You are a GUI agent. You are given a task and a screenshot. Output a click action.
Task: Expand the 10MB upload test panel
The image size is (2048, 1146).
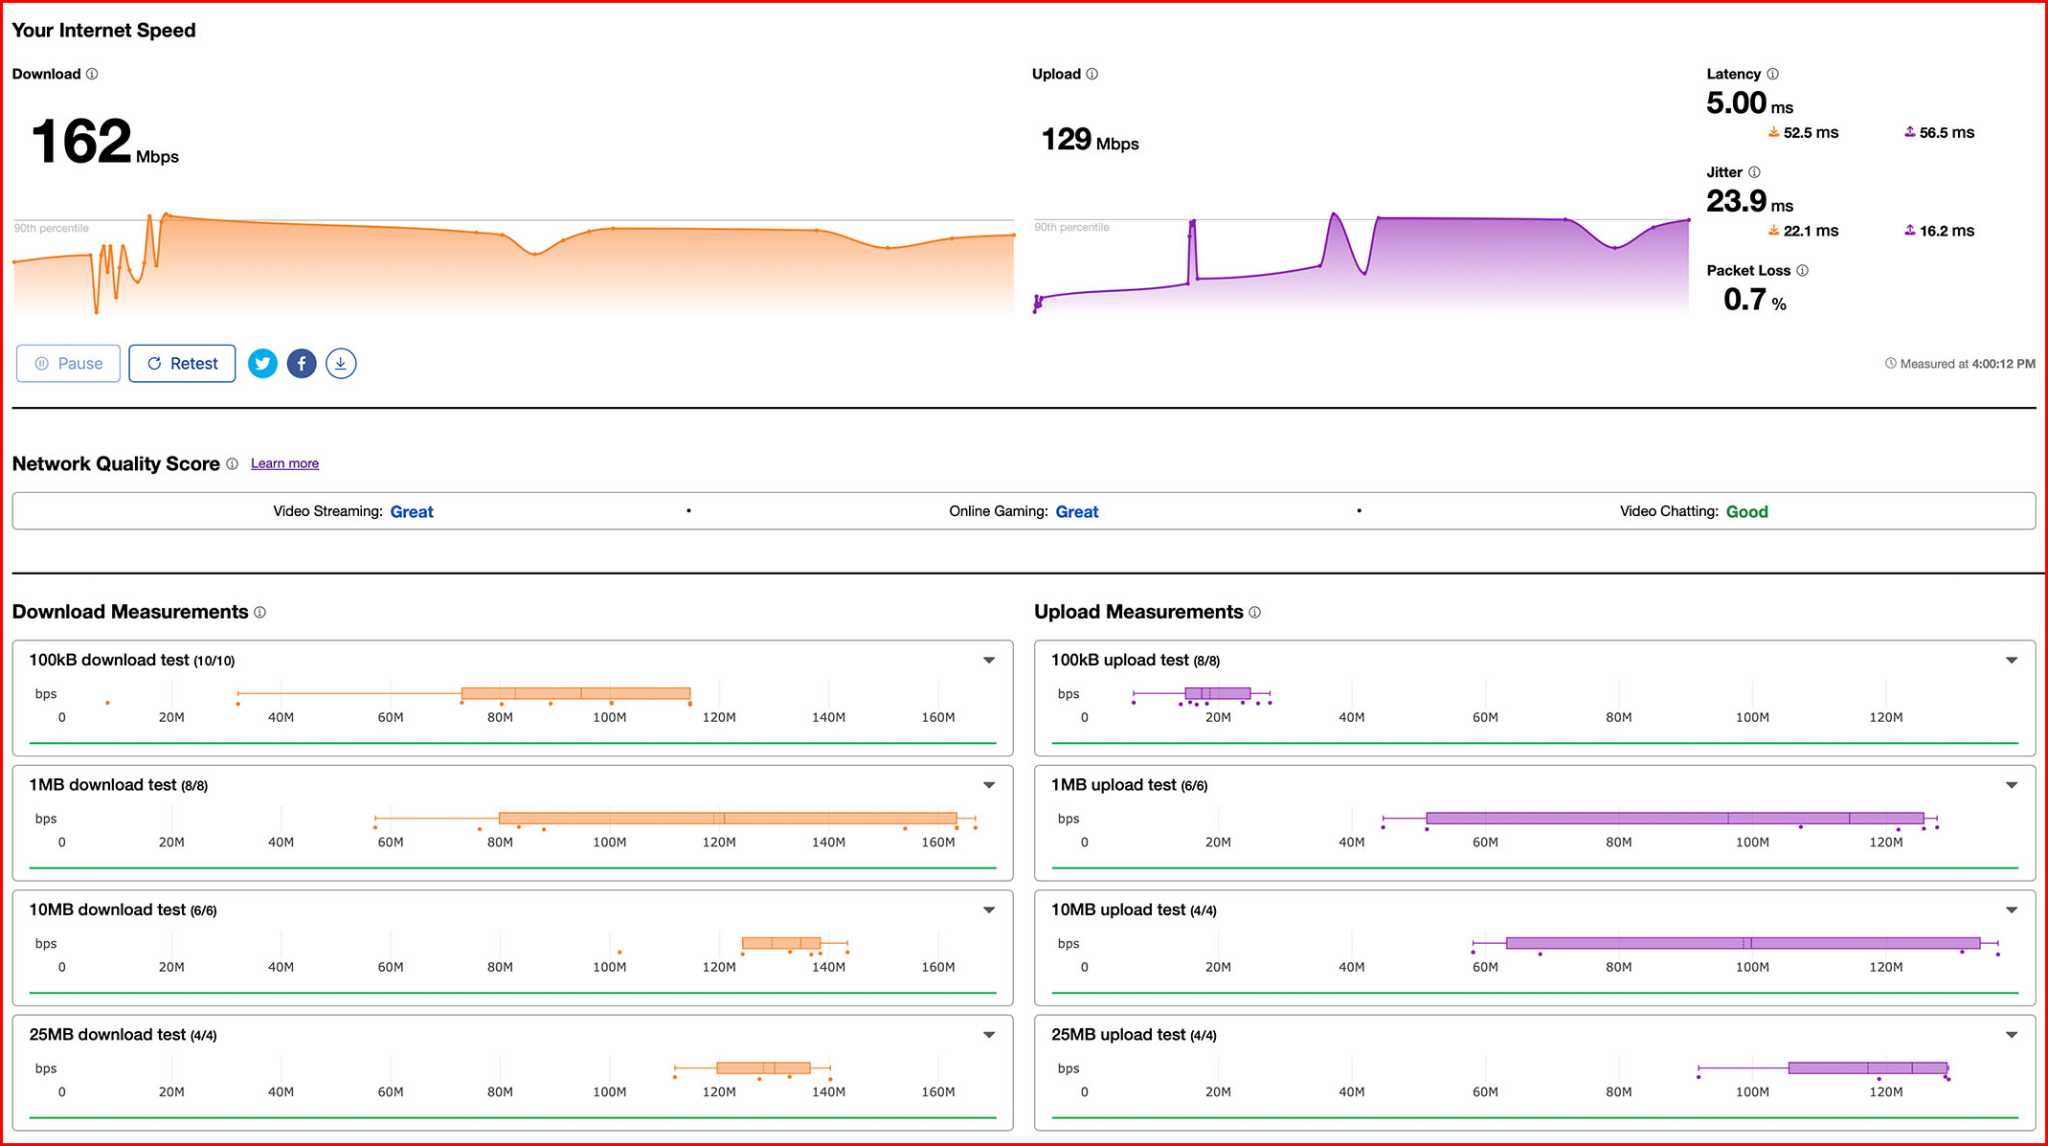tap(2011, 910)
